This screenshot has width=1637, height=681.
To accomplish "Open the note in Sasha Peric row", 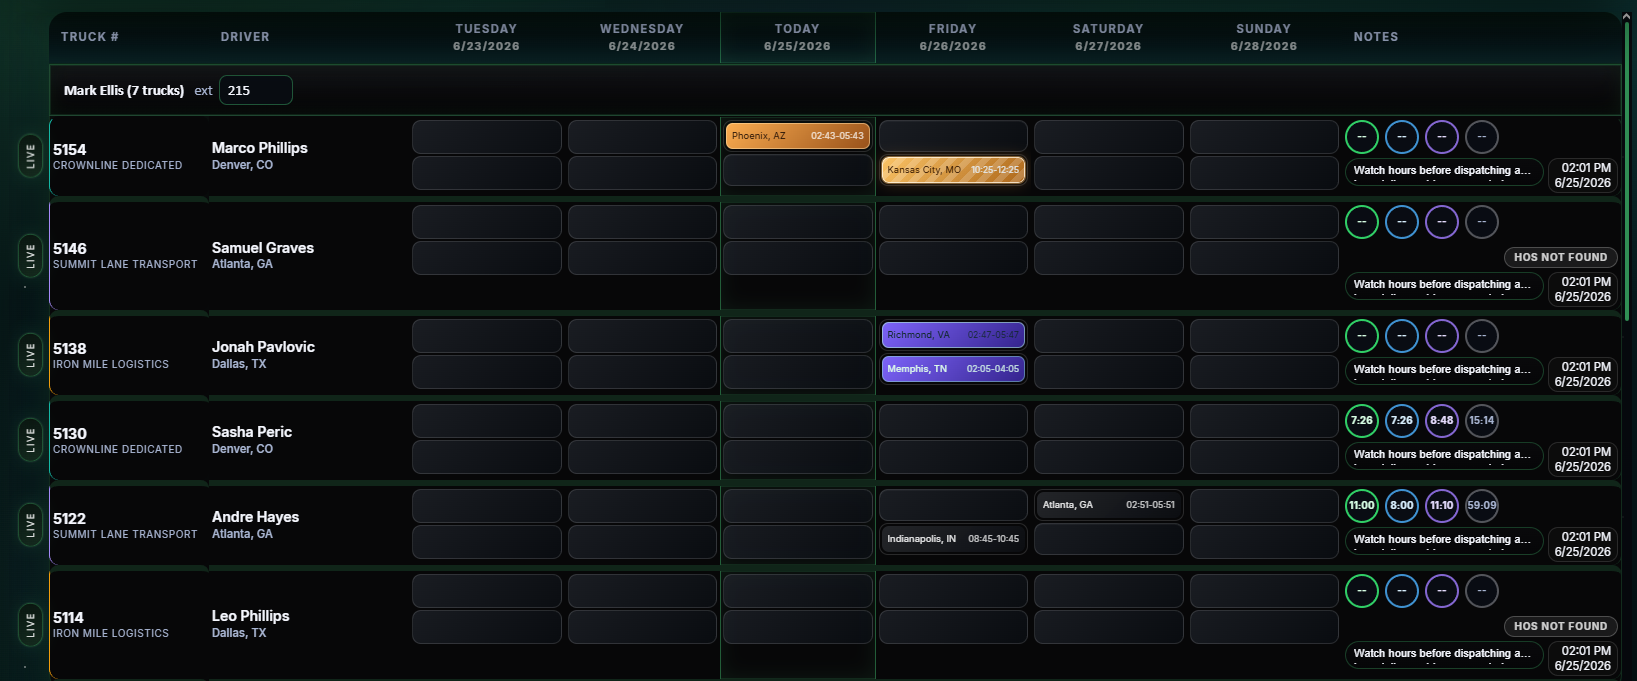I will point(1443,456).
